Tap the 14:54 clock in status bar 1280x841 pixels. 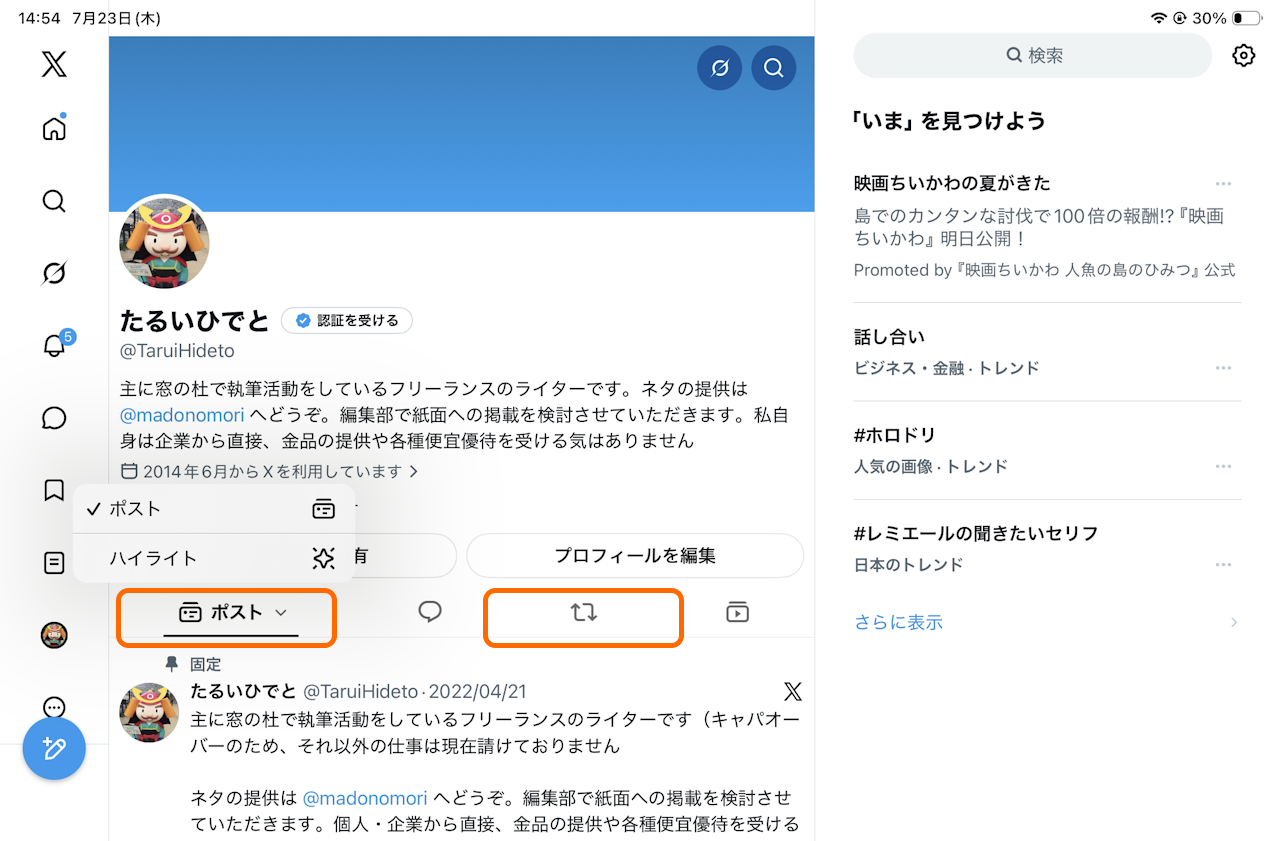(39, 18)
